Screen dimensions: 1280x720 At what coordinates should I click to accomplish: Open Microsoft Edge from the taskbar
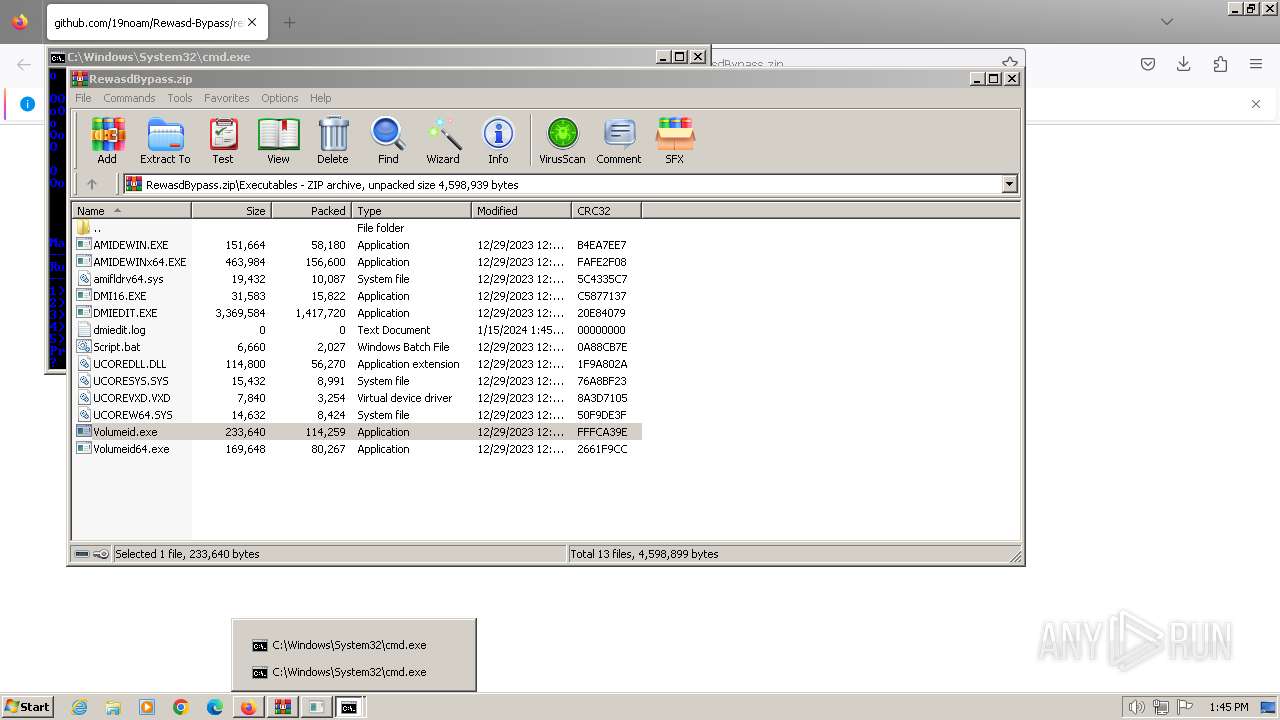215,707
